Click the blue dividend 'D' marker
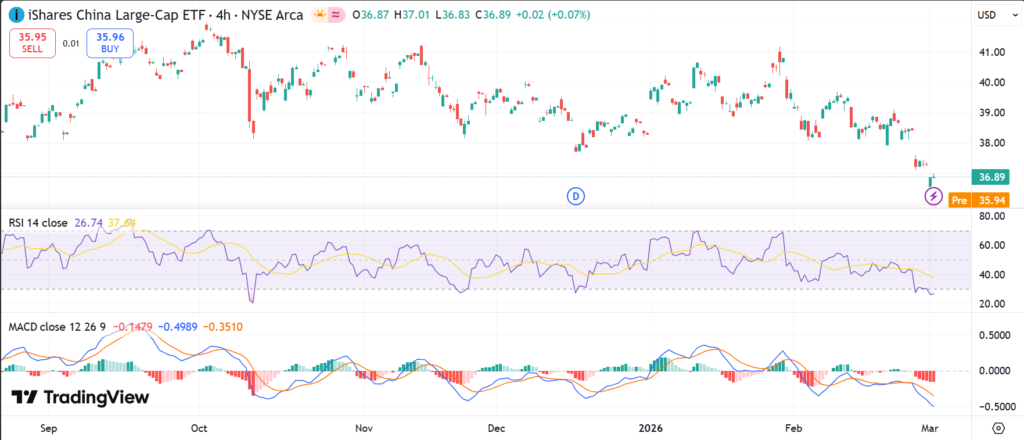This screenshot has height=440, width=1024. pyautogui.click(x=575, y=196)
